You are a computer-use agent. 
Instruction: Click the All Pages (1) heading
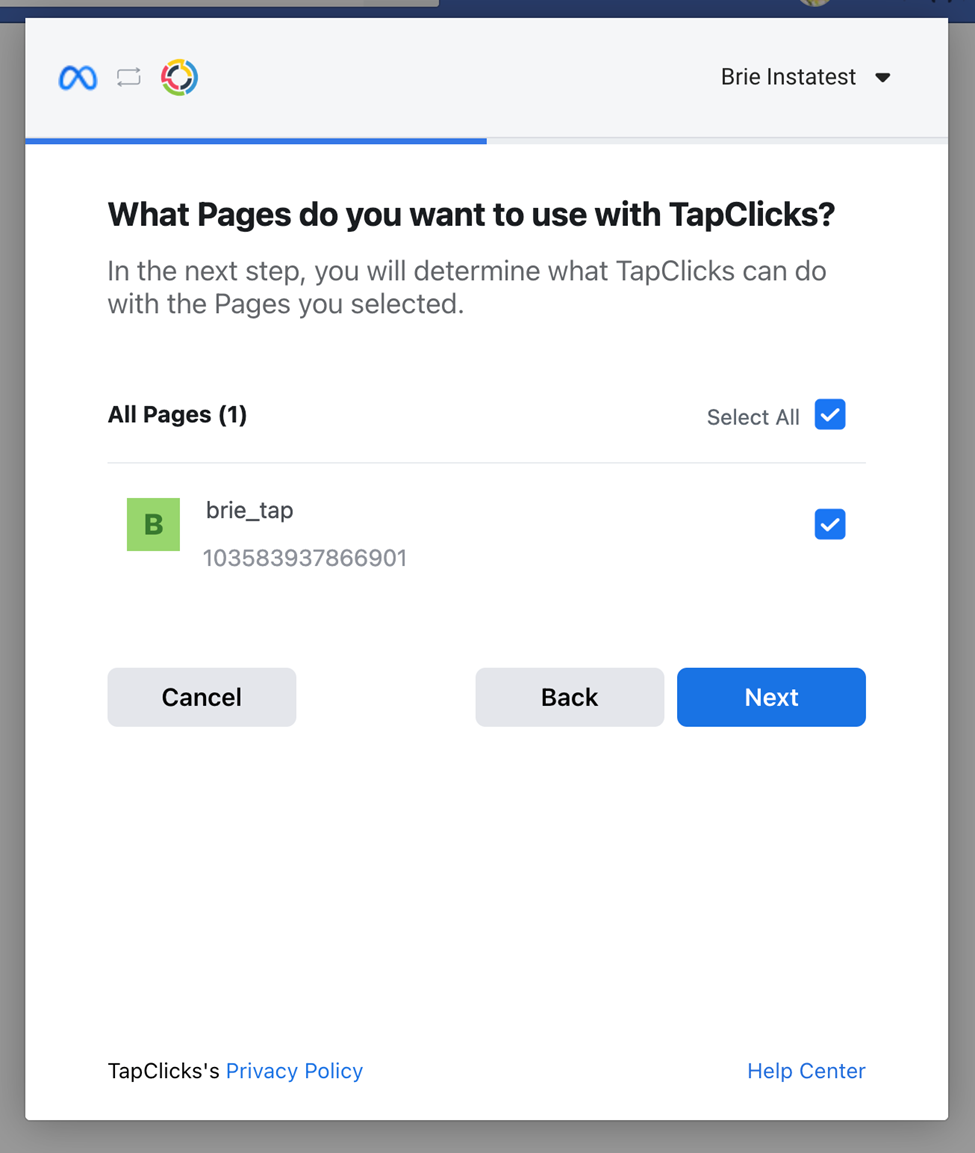177,415
